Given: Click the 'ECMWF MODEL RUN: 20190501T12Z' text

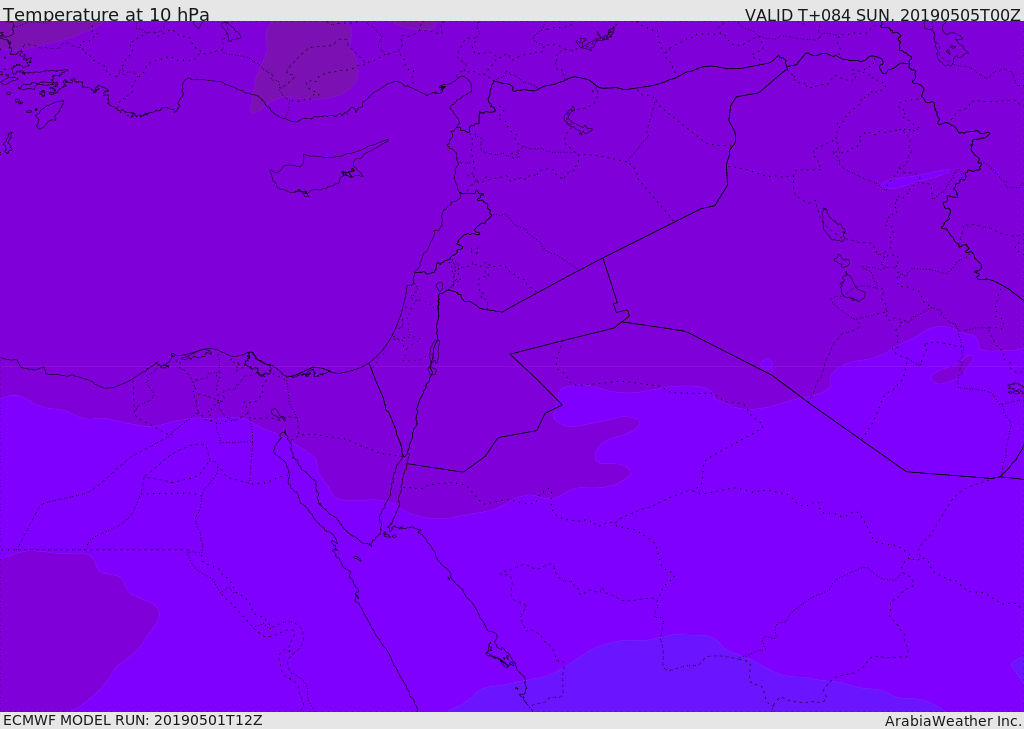Looking at the screenshot, I should (133, 720).
